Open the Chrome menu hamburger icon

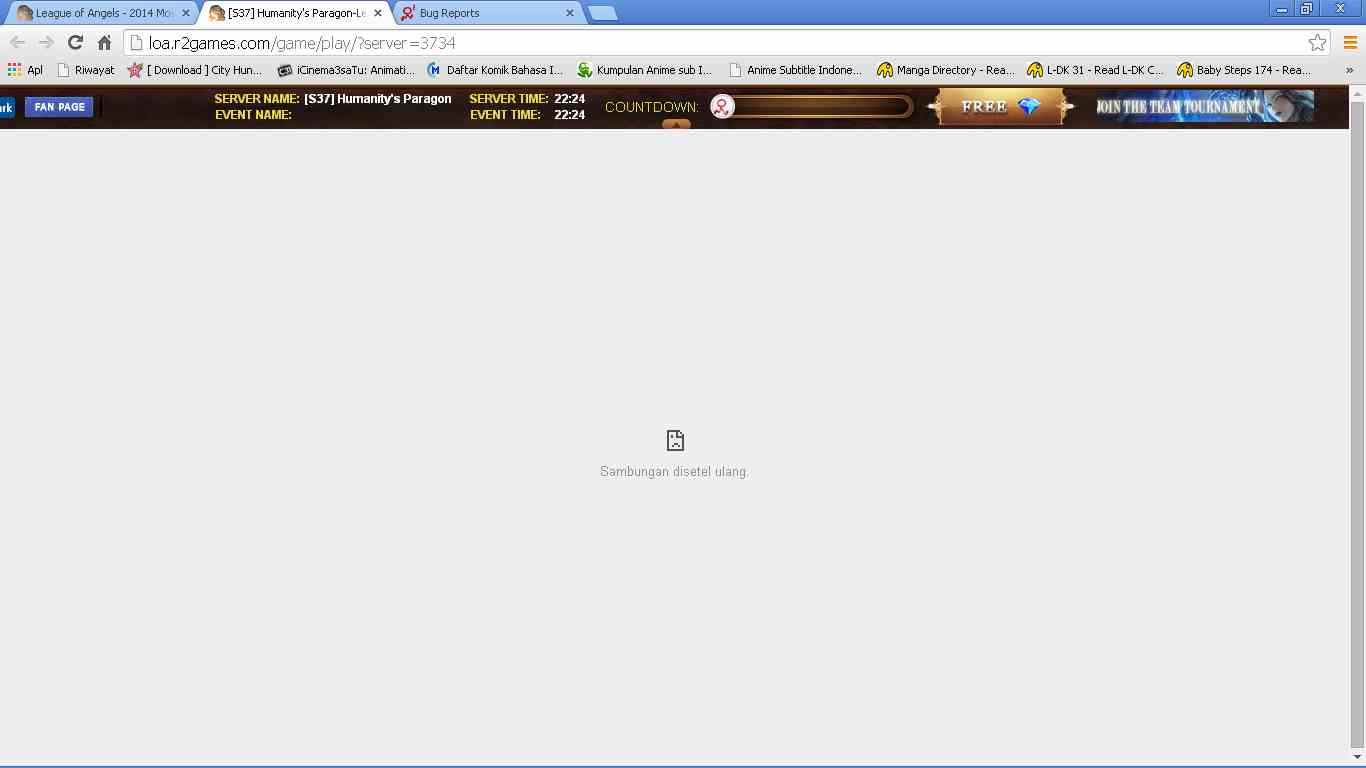point(1350,42)
